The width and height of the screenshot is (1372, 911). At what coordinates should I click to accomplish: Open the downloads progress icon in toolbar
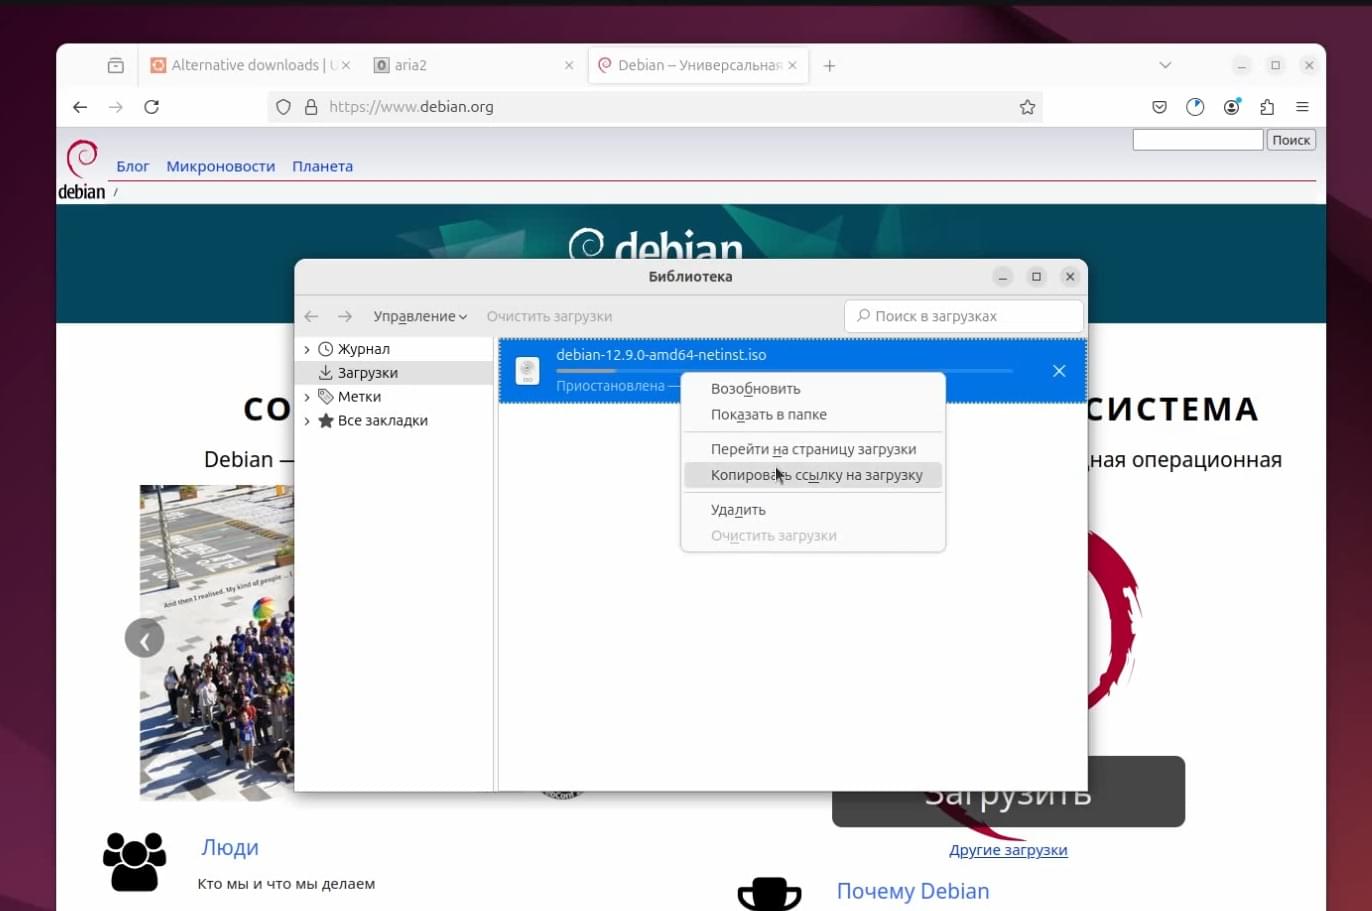pyautogui.click(x=1195, y=107)
